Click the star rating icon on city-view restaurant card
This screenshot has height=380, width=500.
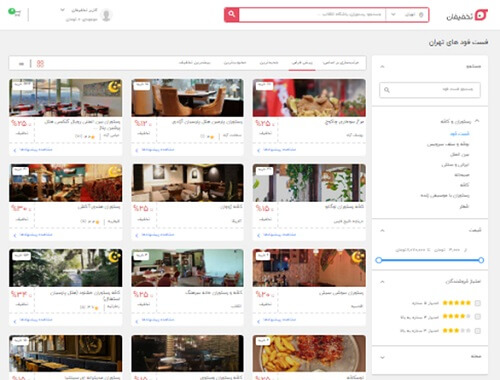[x=93, y=137]
